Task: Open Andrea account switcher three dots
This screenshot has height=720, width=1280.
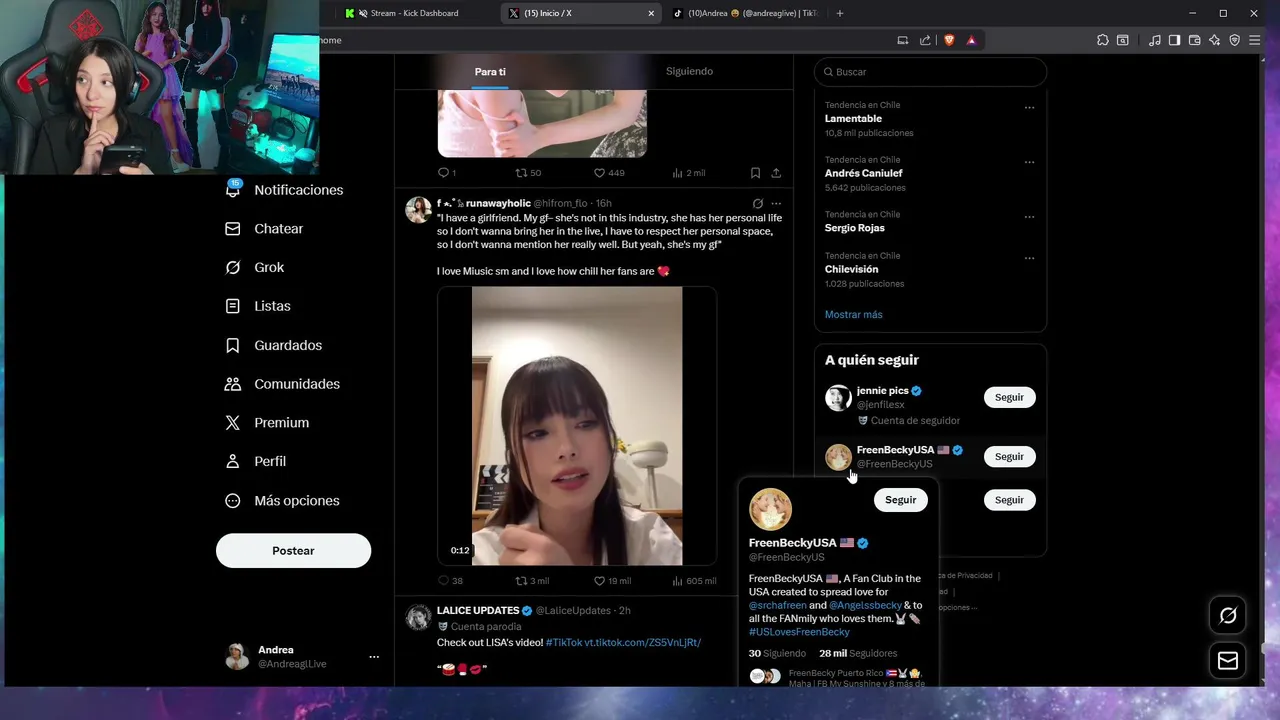Action: click(x=374, y=657)
